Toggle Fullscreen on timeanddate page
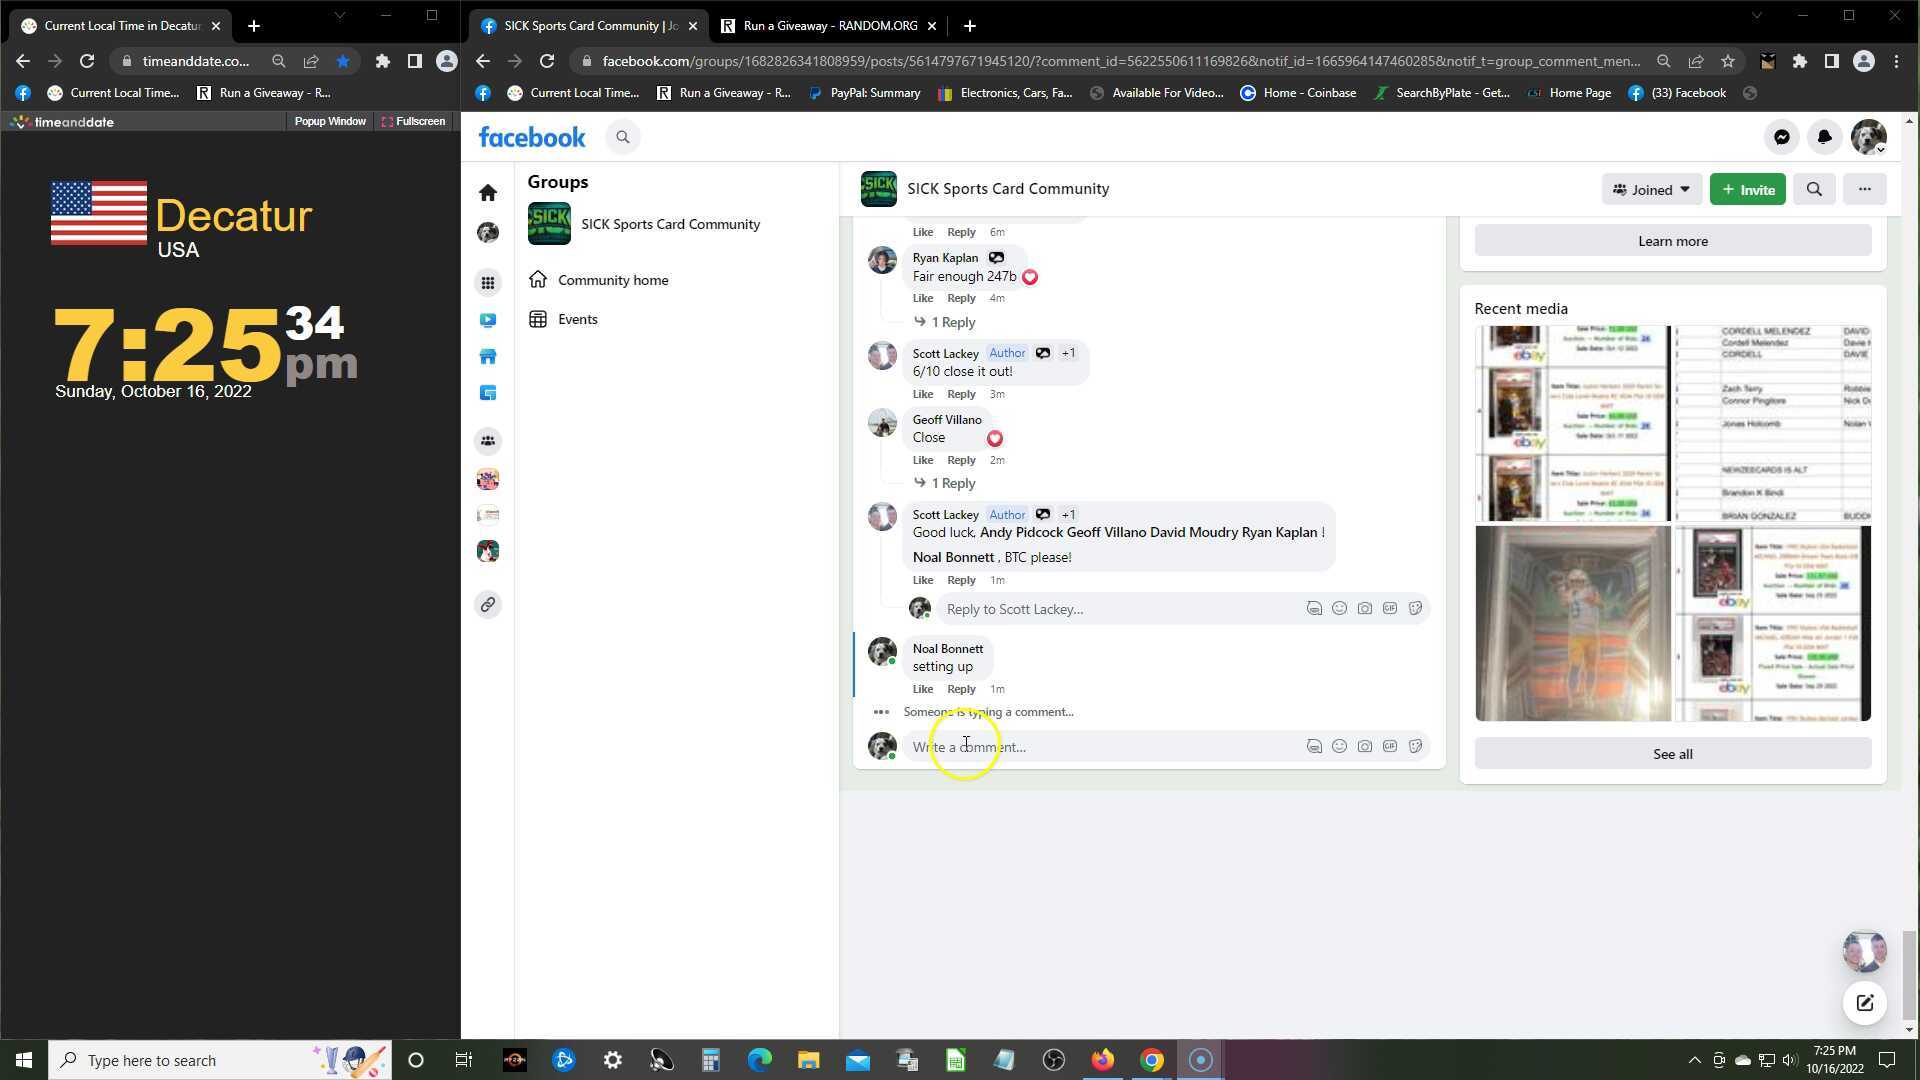This screenshot has width=1920, height=1080. pos(413,121)
